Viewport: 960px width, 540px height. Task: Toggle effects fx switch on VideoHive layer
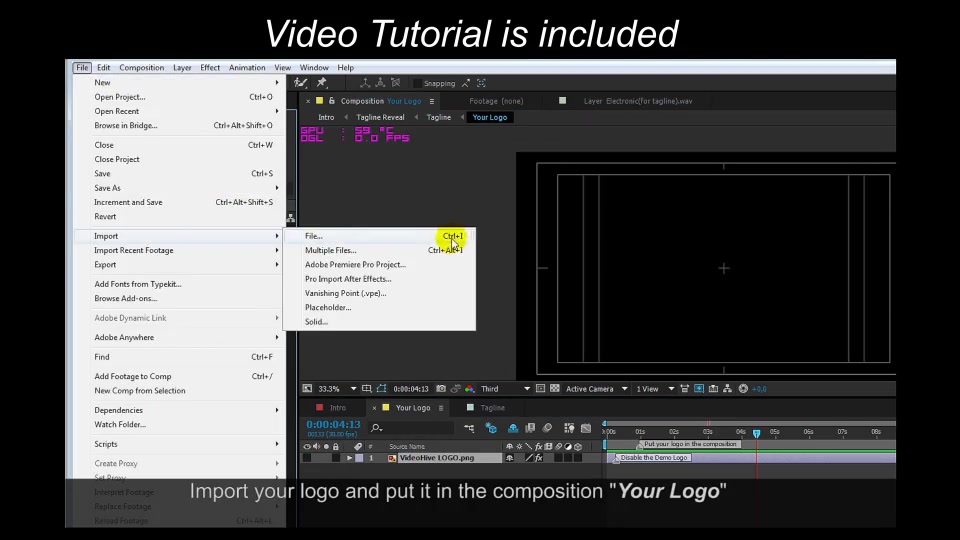pos(539,458)
